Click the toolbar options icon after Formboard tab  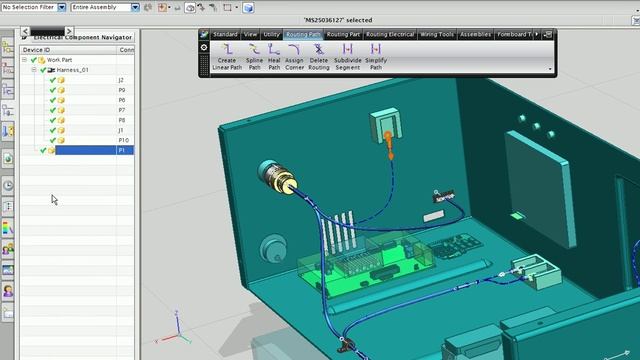pos(548,35)
